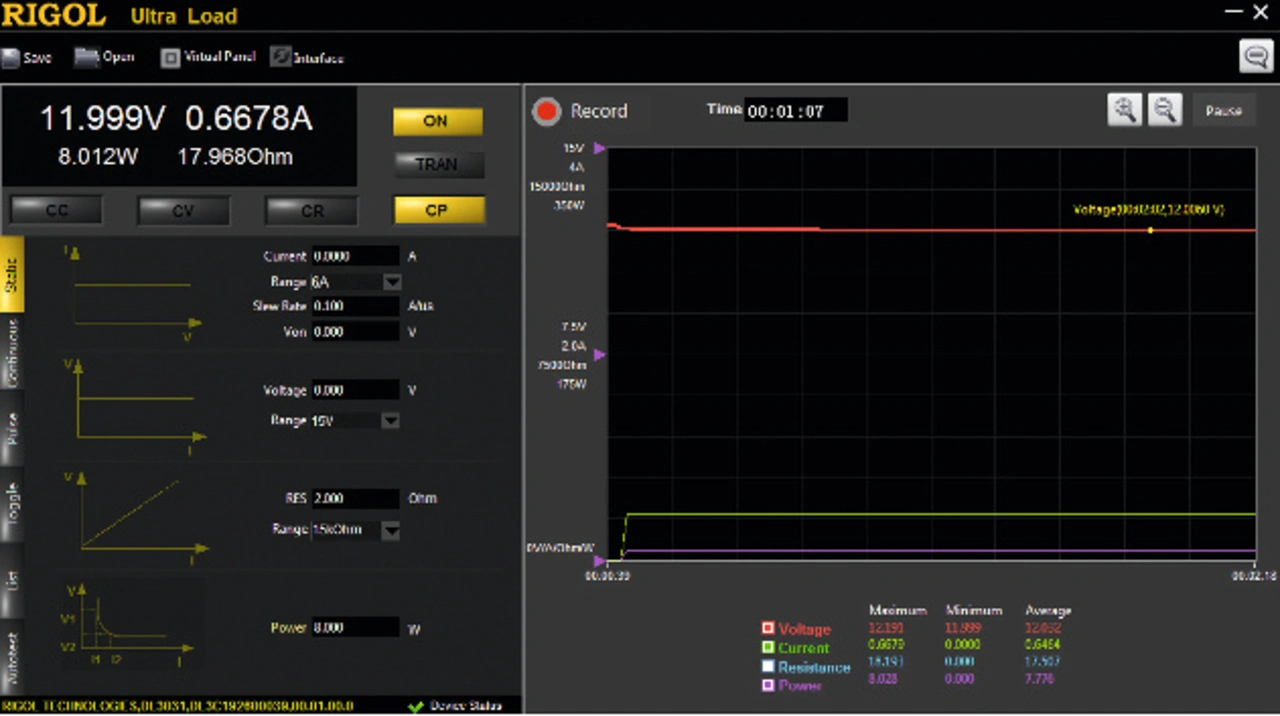This screenshot has height=716, width=1280.
Task: Click the Slew Rate input field
Action: (x=355, y=306)
